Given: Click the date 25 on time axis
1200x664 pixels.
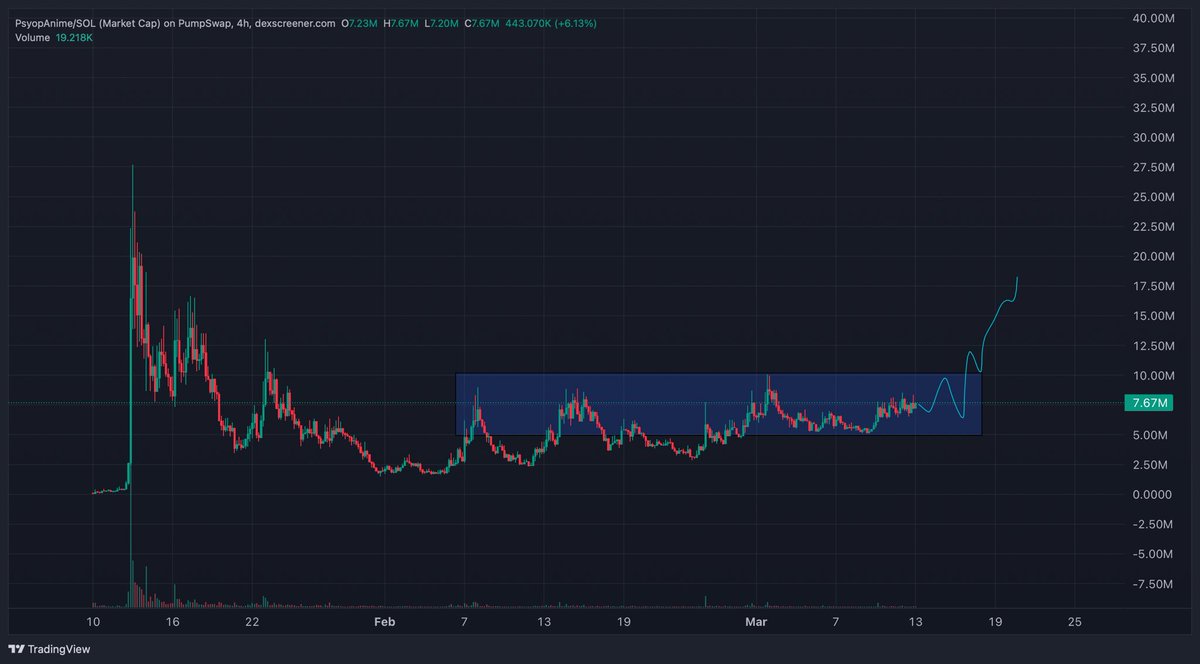Looking at the screenshot, I should tap(1074, 621).
